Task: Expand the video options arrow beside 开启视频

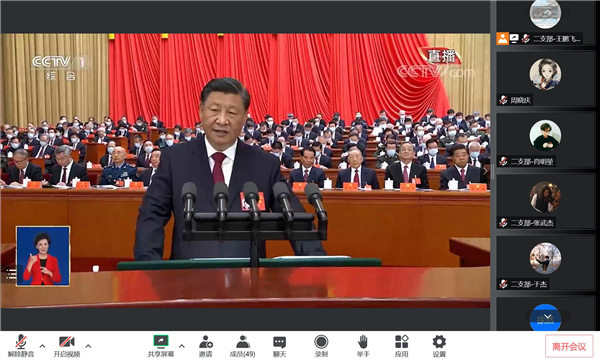Action: click(x=88, y=346)
